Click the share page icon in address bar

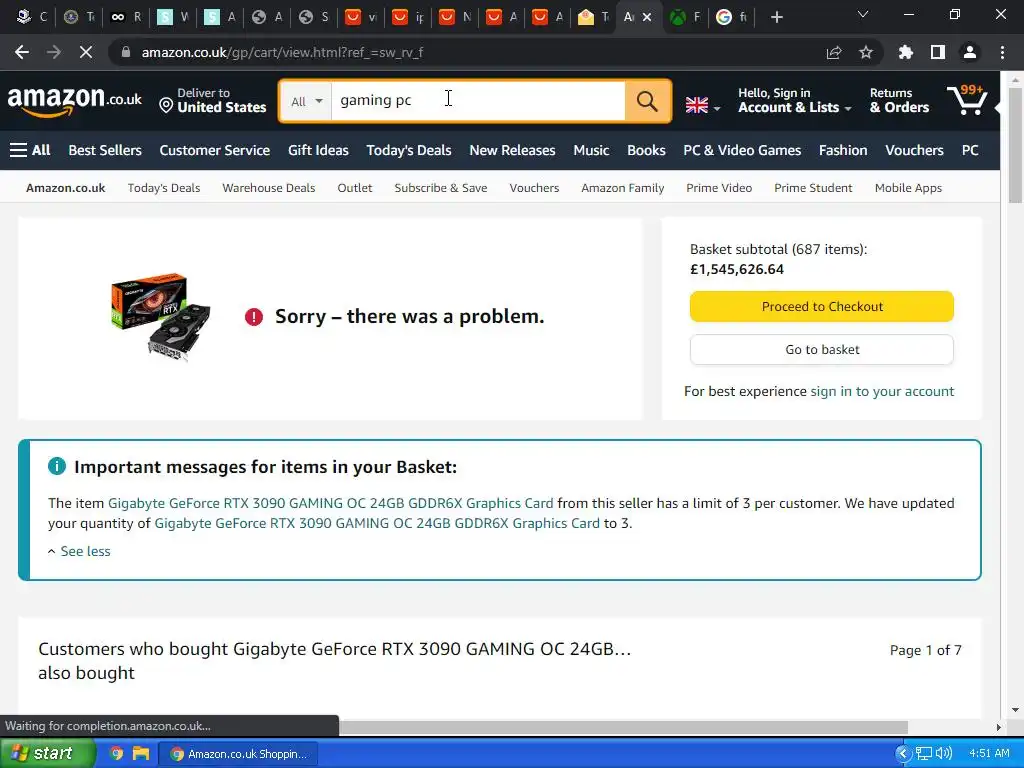click(834, 52)
